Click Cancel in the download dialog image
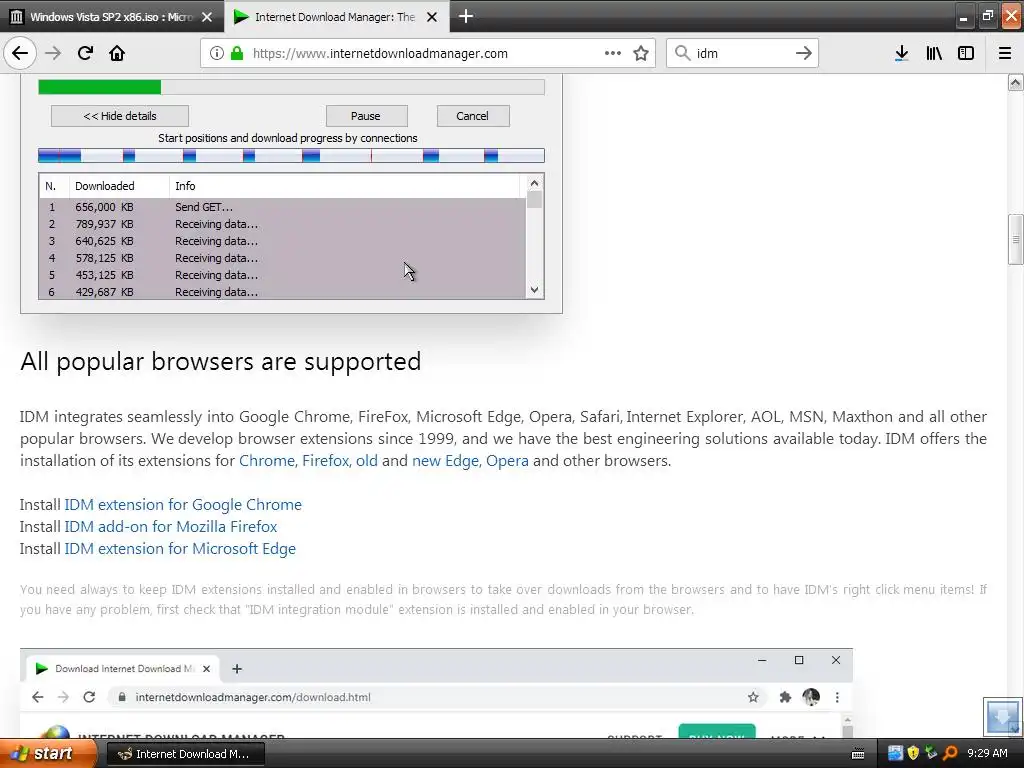The width and height of the screenshot is (1024, 768). [473, 116]
